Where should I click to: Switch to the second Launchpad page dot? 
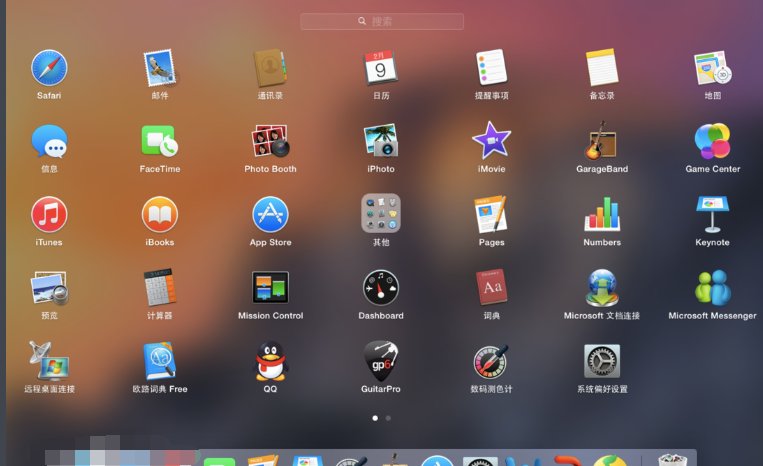point(388,418)
